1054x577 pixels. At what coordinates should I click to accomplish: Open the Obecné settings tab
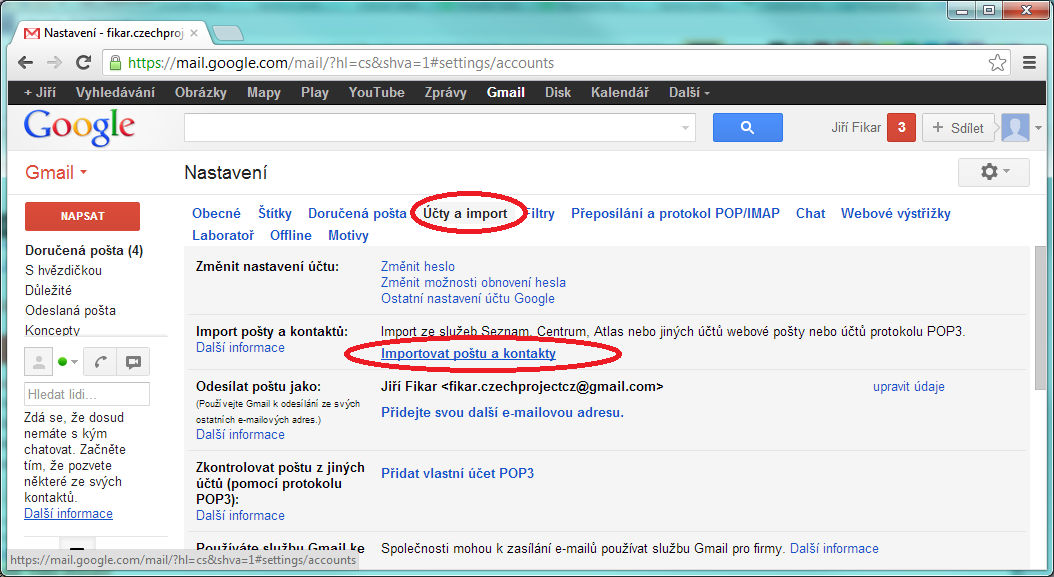[216, 214]
